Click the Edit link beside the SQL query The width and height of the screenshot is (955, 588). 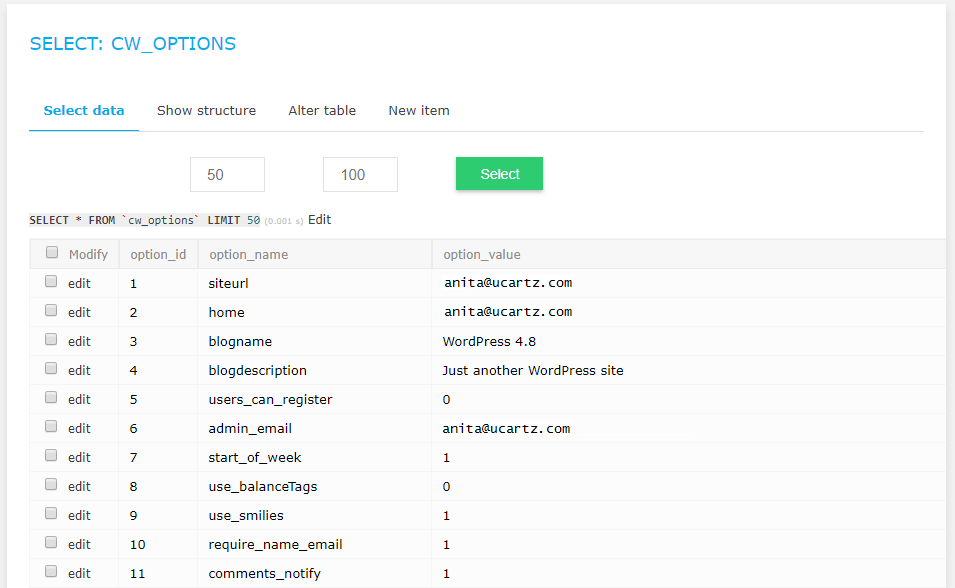320,220
